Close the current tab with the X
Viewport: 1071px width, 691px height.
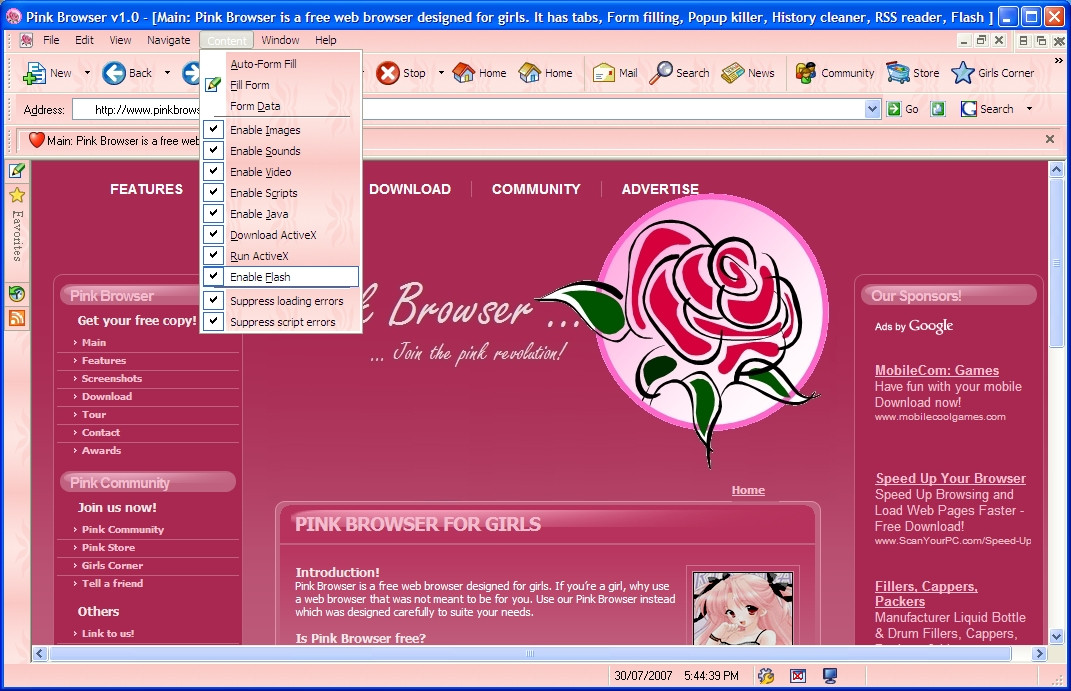1050,139
